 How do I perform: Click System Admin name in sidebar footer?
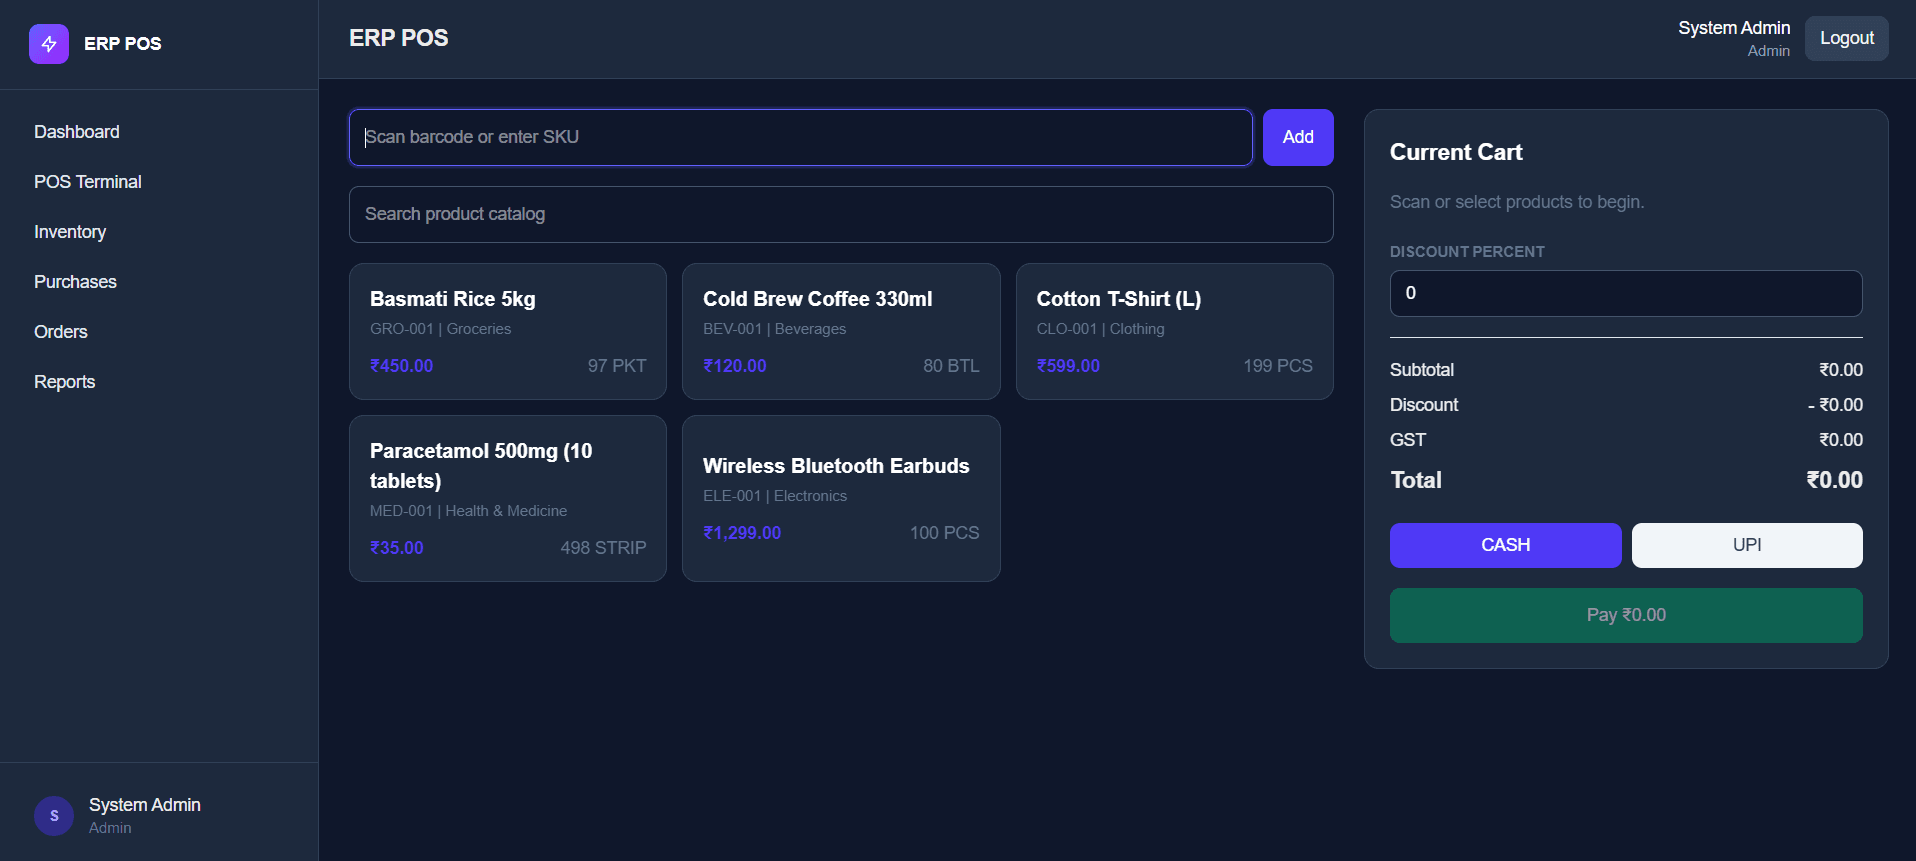[x=145, y=805]
